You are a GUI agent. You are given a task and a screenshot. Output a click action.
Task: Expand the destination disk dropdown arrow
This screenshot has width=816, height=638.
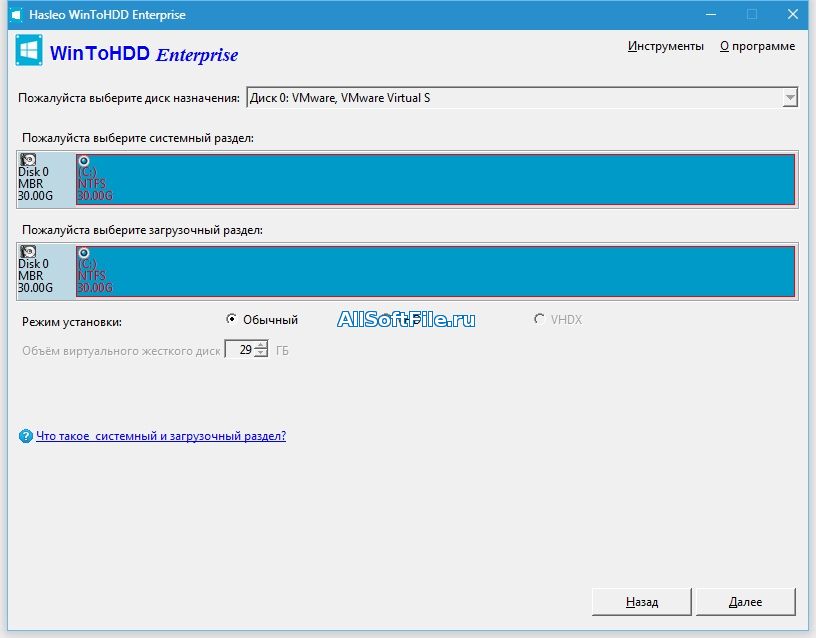789,98
